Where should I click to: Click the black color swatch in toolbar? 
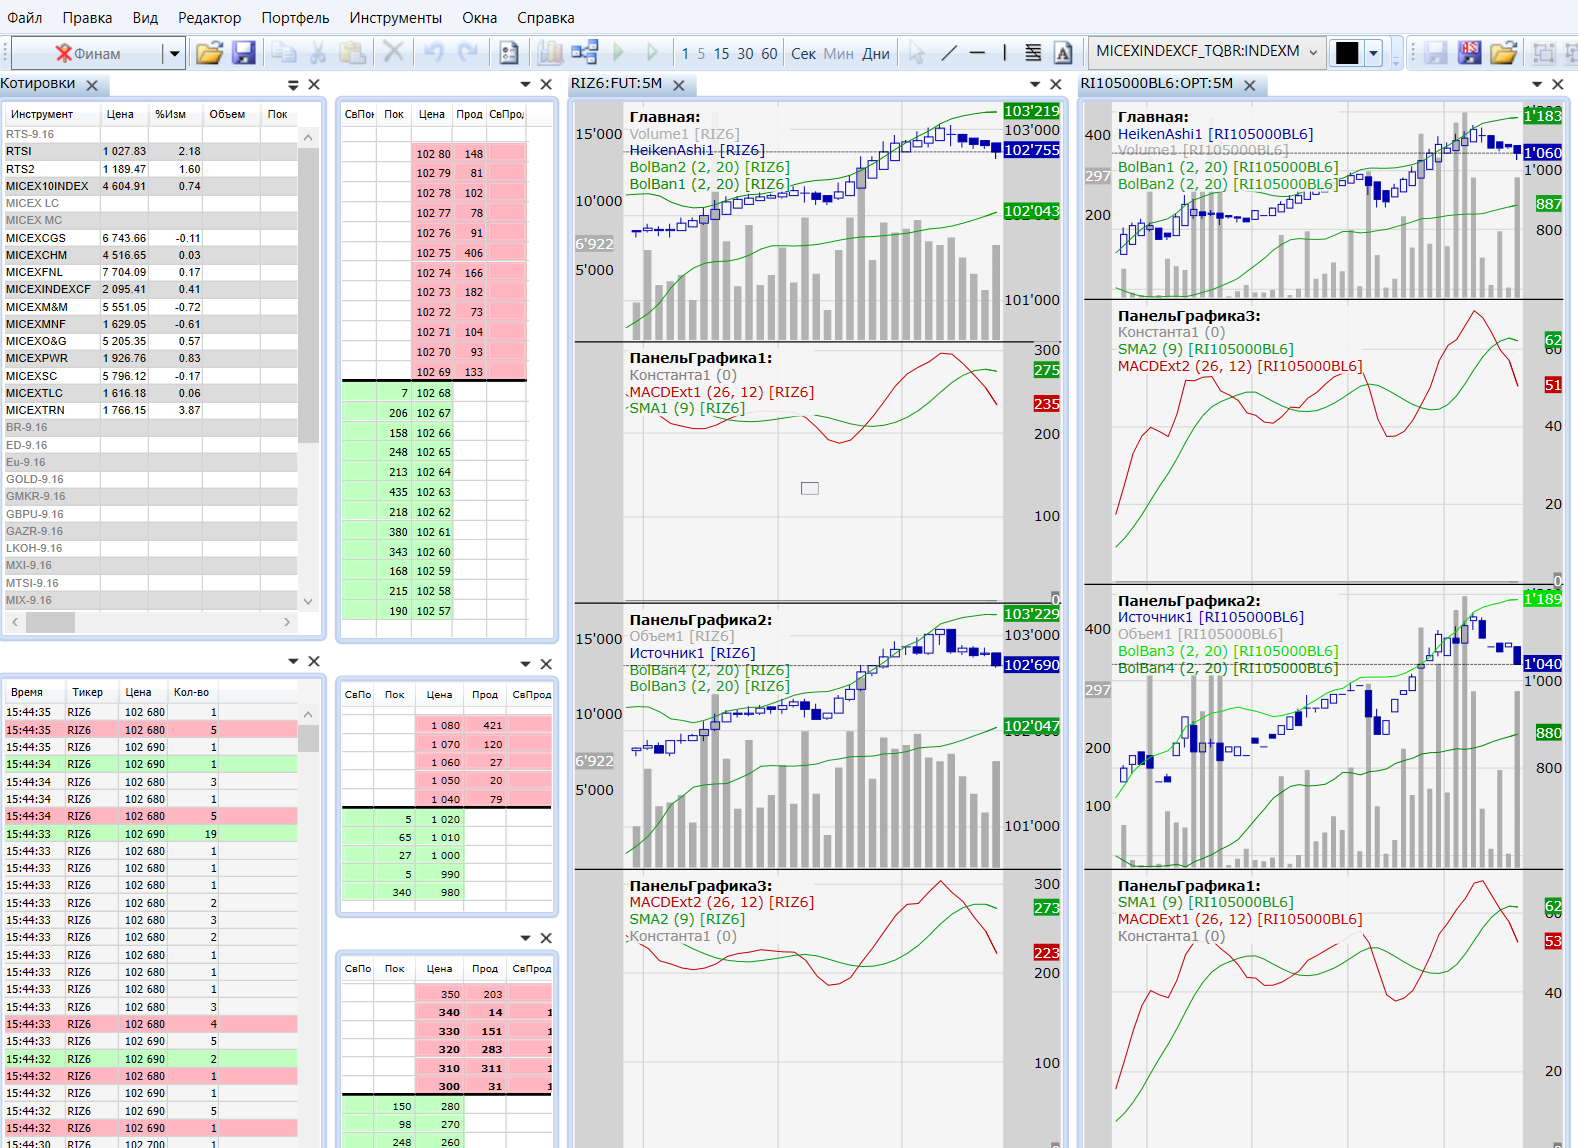click(1346, 53)
